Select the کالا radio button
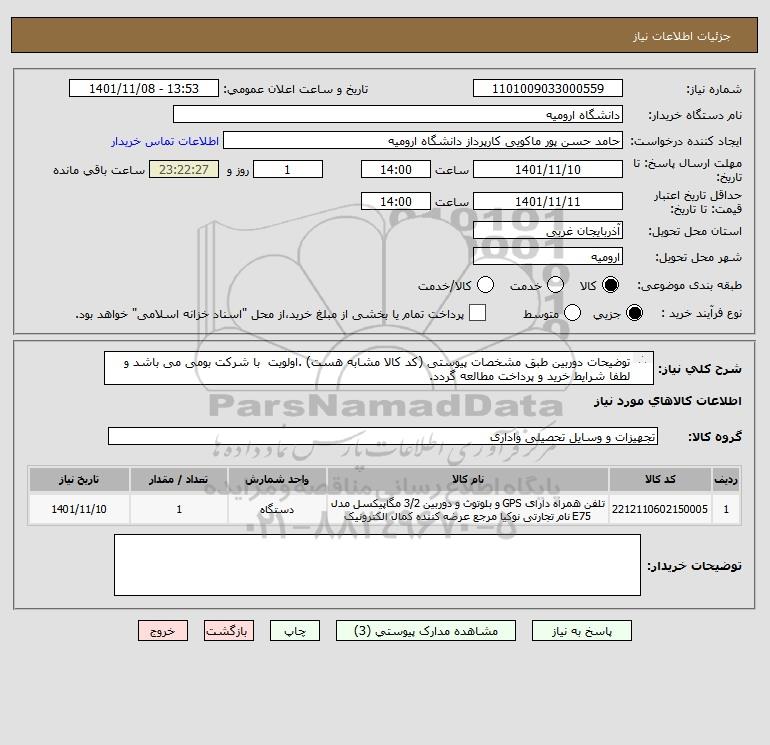The width and height of the screenshot is (770, 745). click(x=610, y=285)
